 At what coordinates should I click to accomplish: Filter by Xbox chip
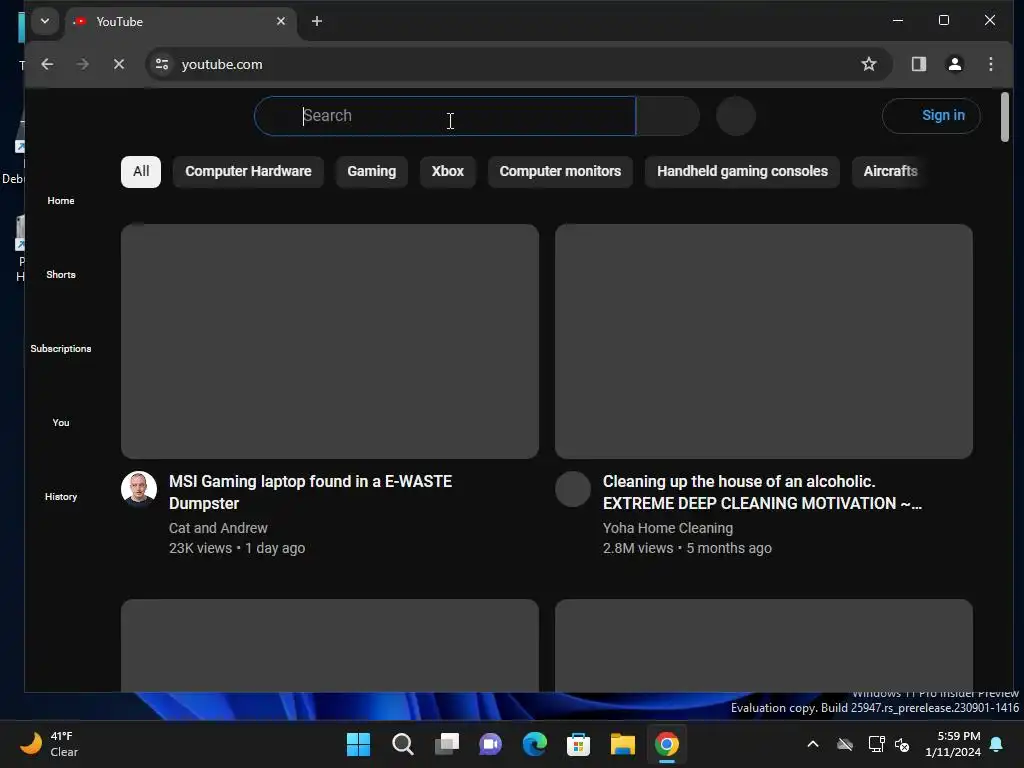pos(448,172)
